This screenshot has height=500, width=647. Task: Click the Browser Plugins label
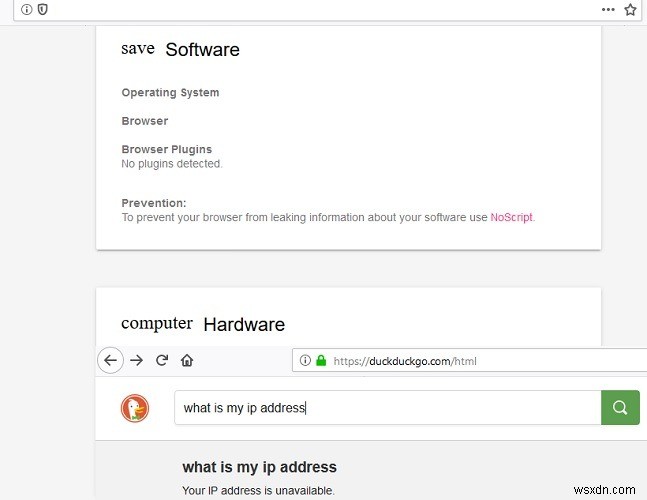[166, 149]
